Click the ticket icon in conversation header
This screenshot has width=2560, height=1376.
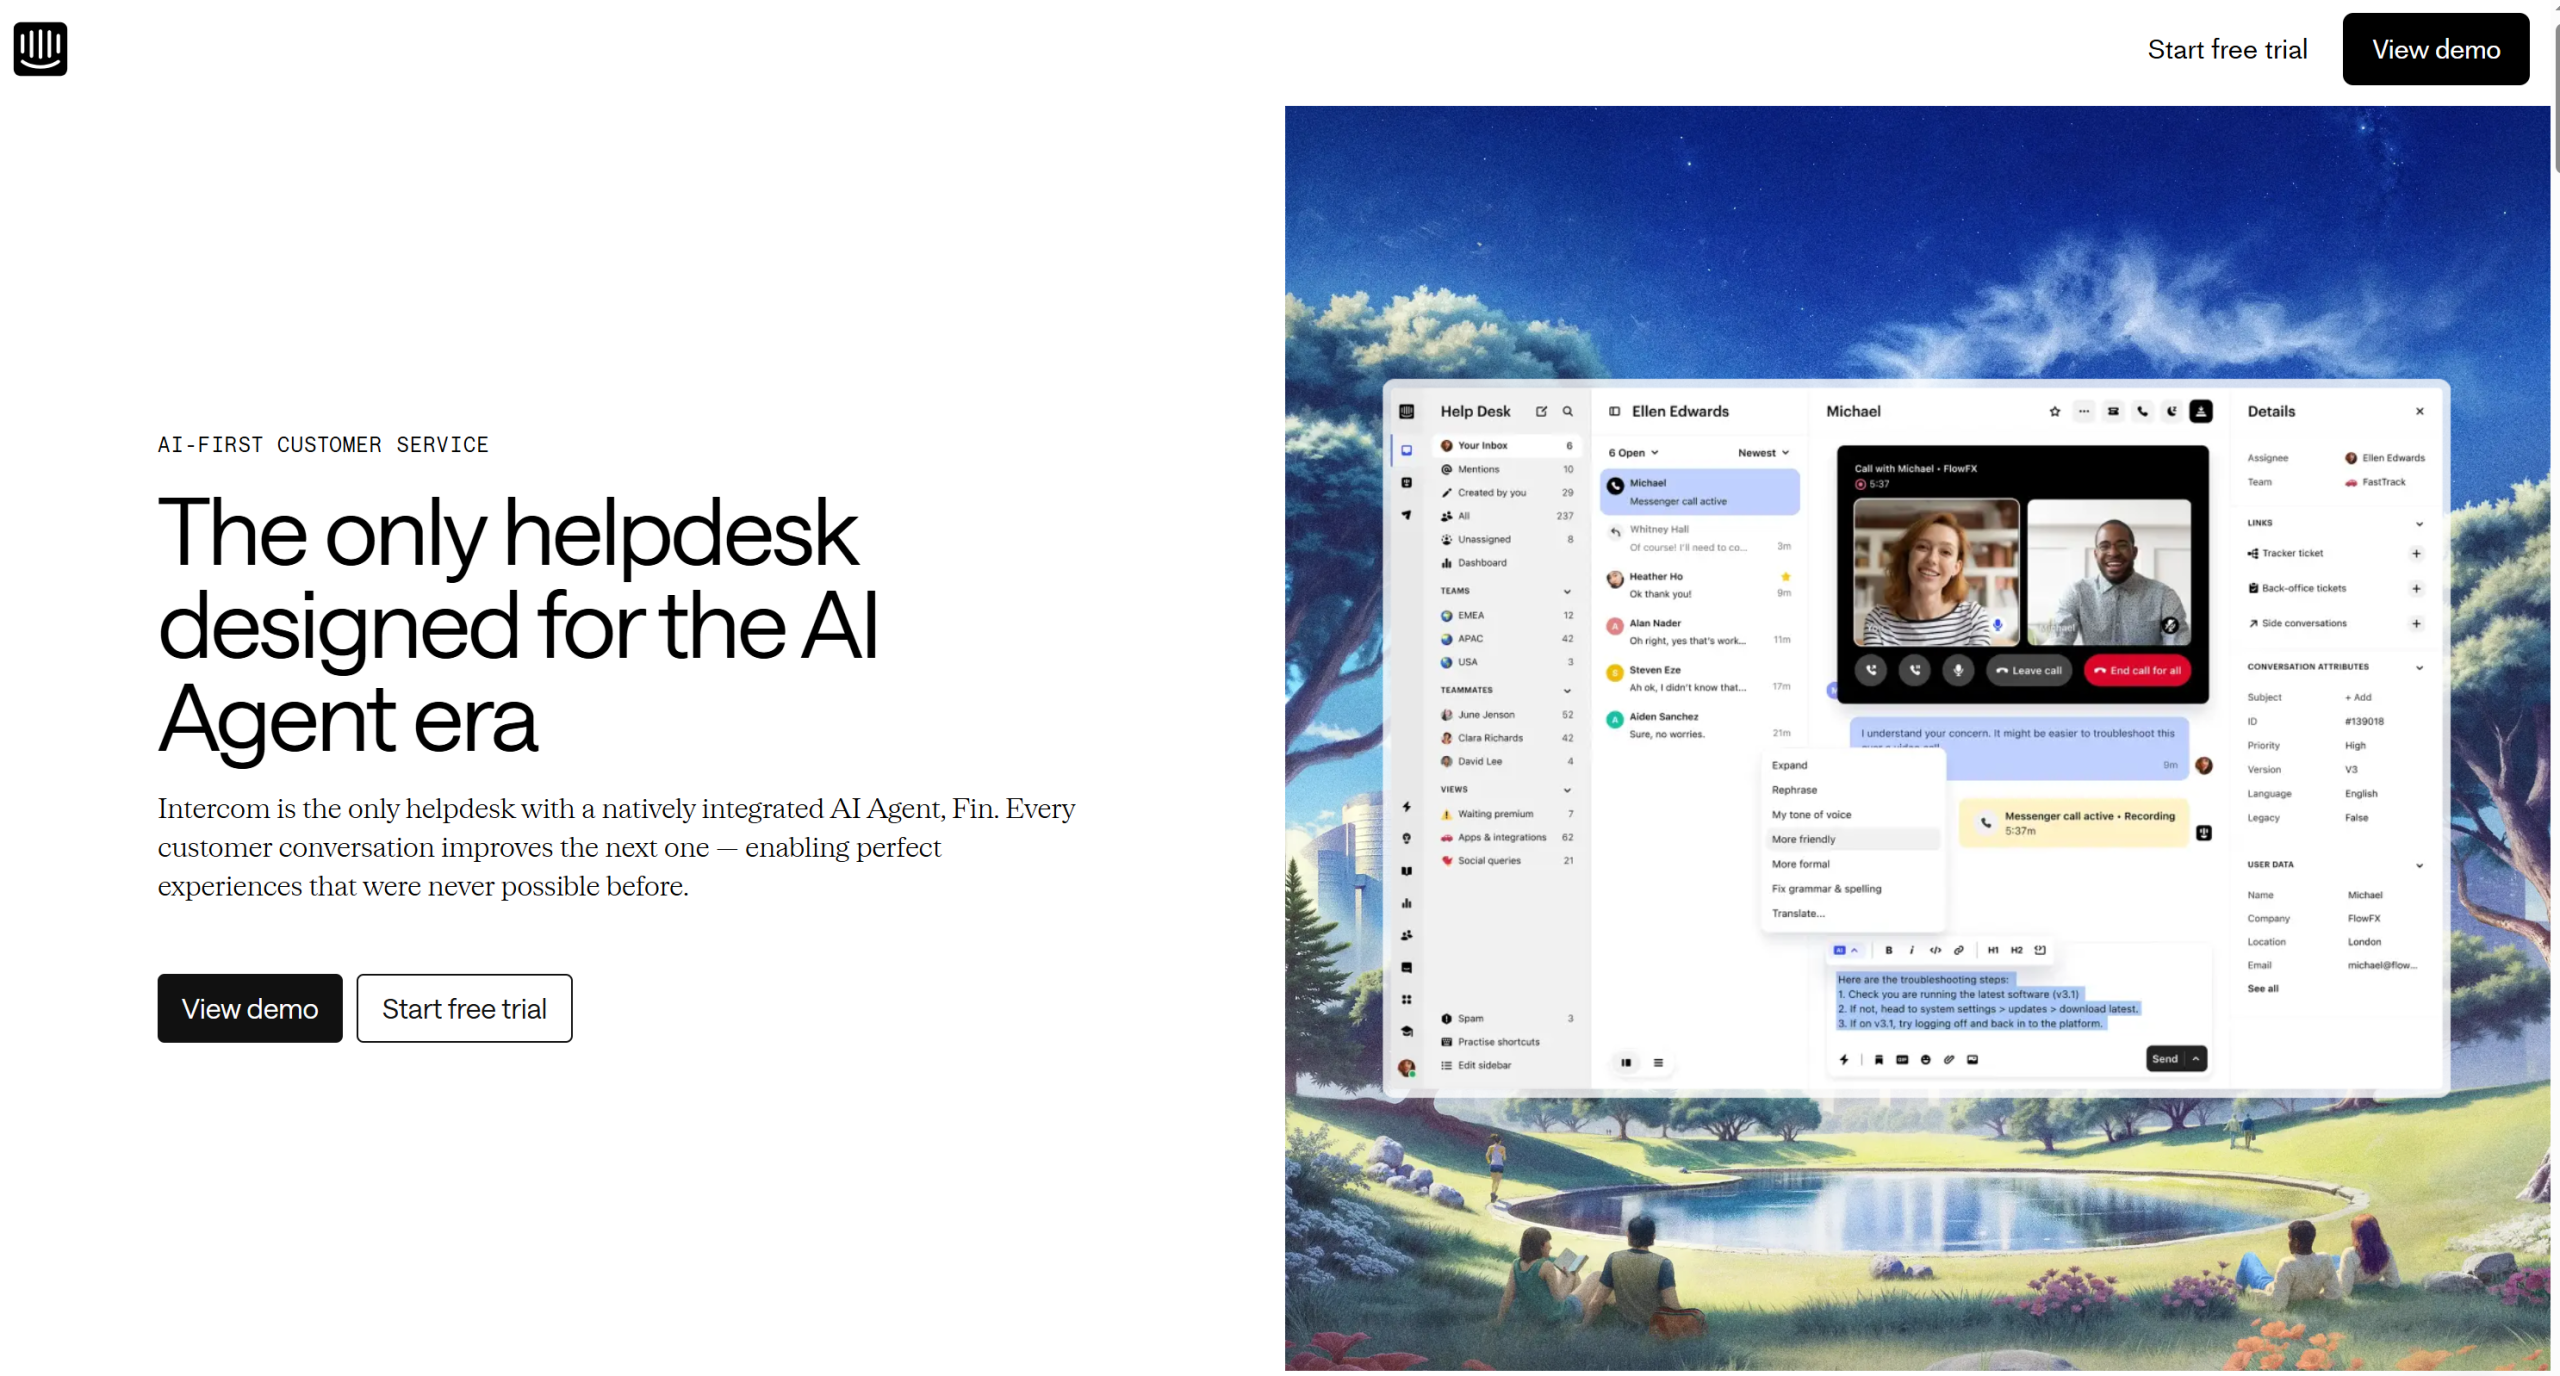[2113, 411]
